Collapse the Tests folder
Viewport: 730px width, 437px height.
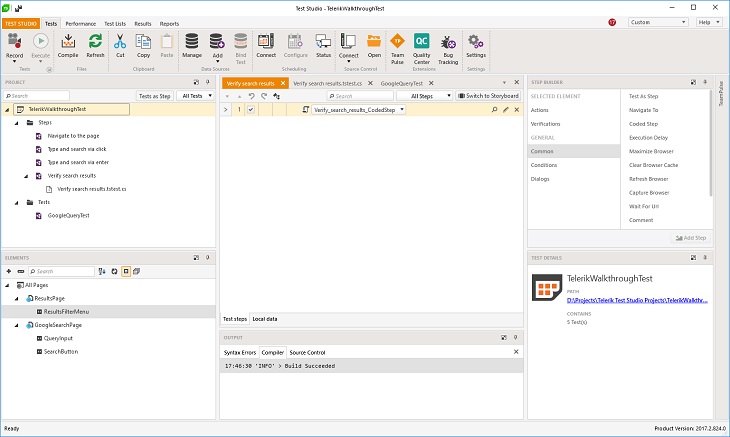pyautogui.click(x=17, y=202)
